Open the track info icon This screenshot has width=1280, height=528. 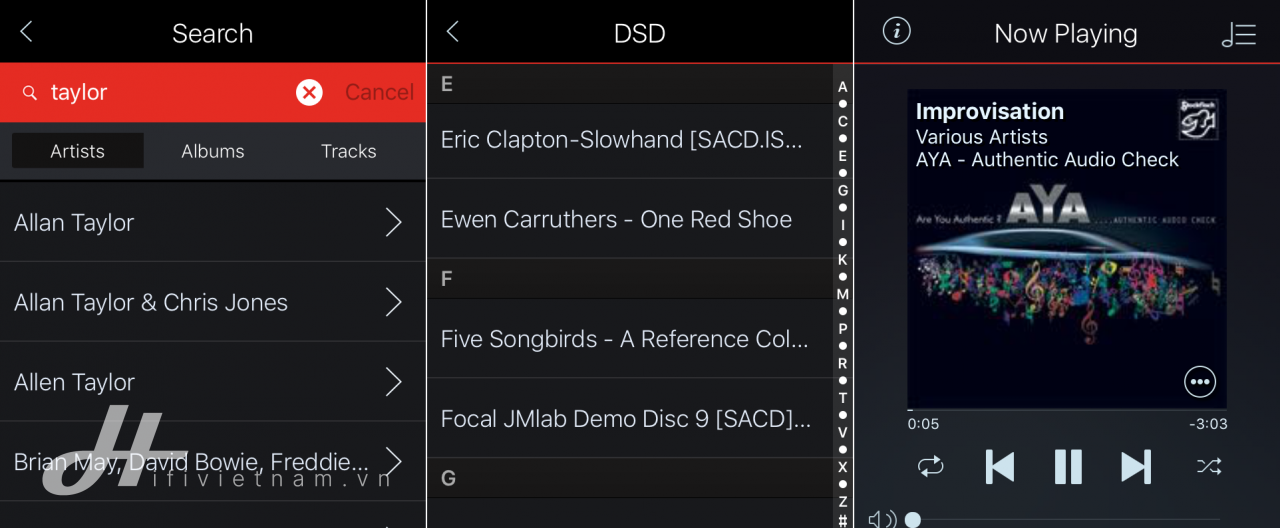click(x=897, y=31)
